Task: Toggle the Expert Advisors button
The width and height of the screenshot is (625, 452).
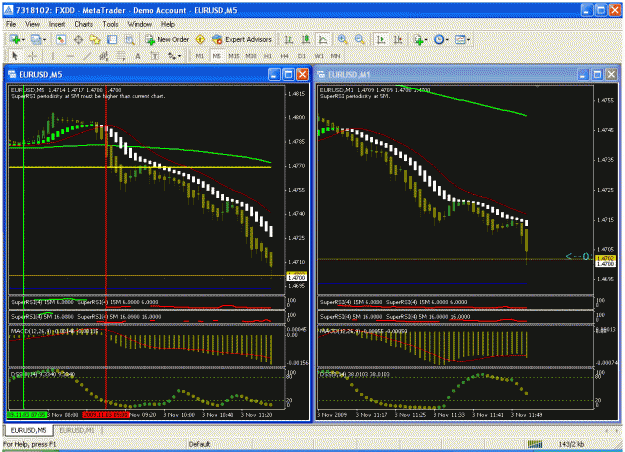Action: [x=242, y=39]
